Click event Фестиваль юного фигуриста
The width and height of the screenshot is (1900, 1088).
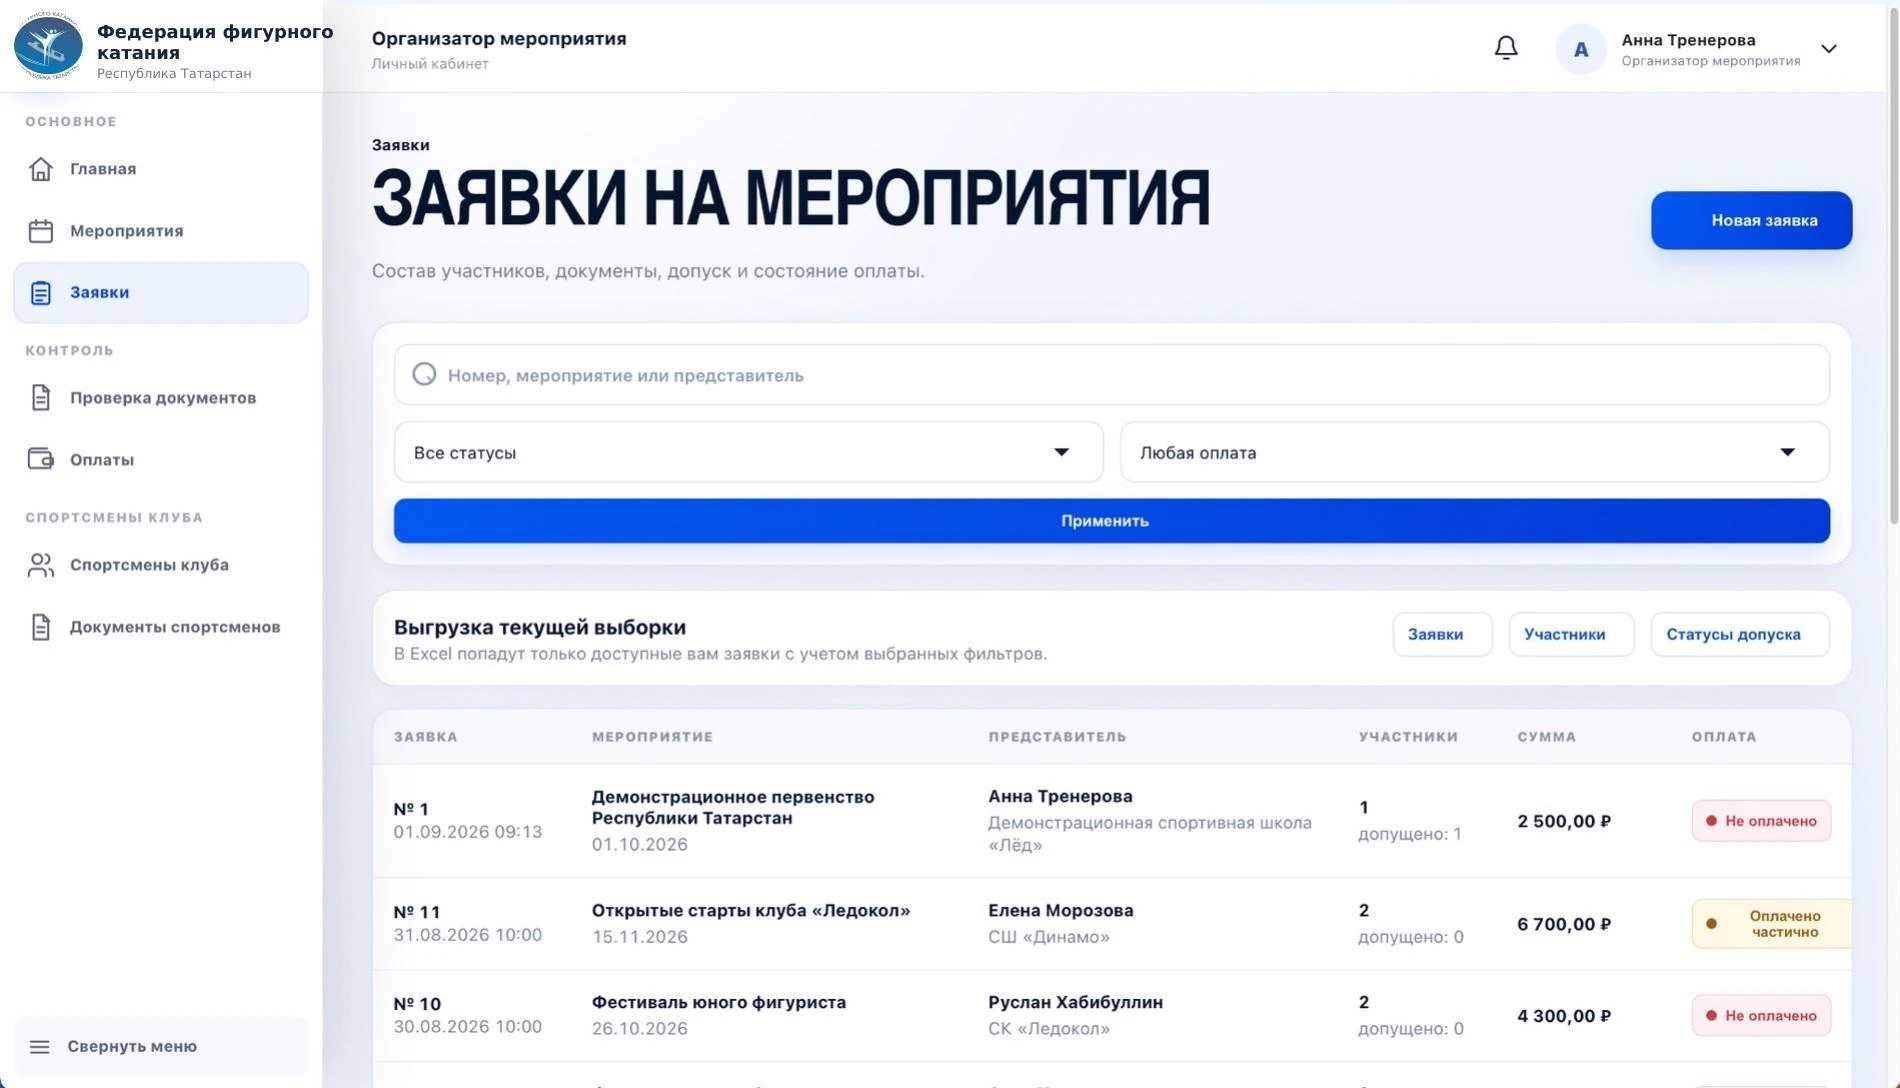(x=718, y=1003)
